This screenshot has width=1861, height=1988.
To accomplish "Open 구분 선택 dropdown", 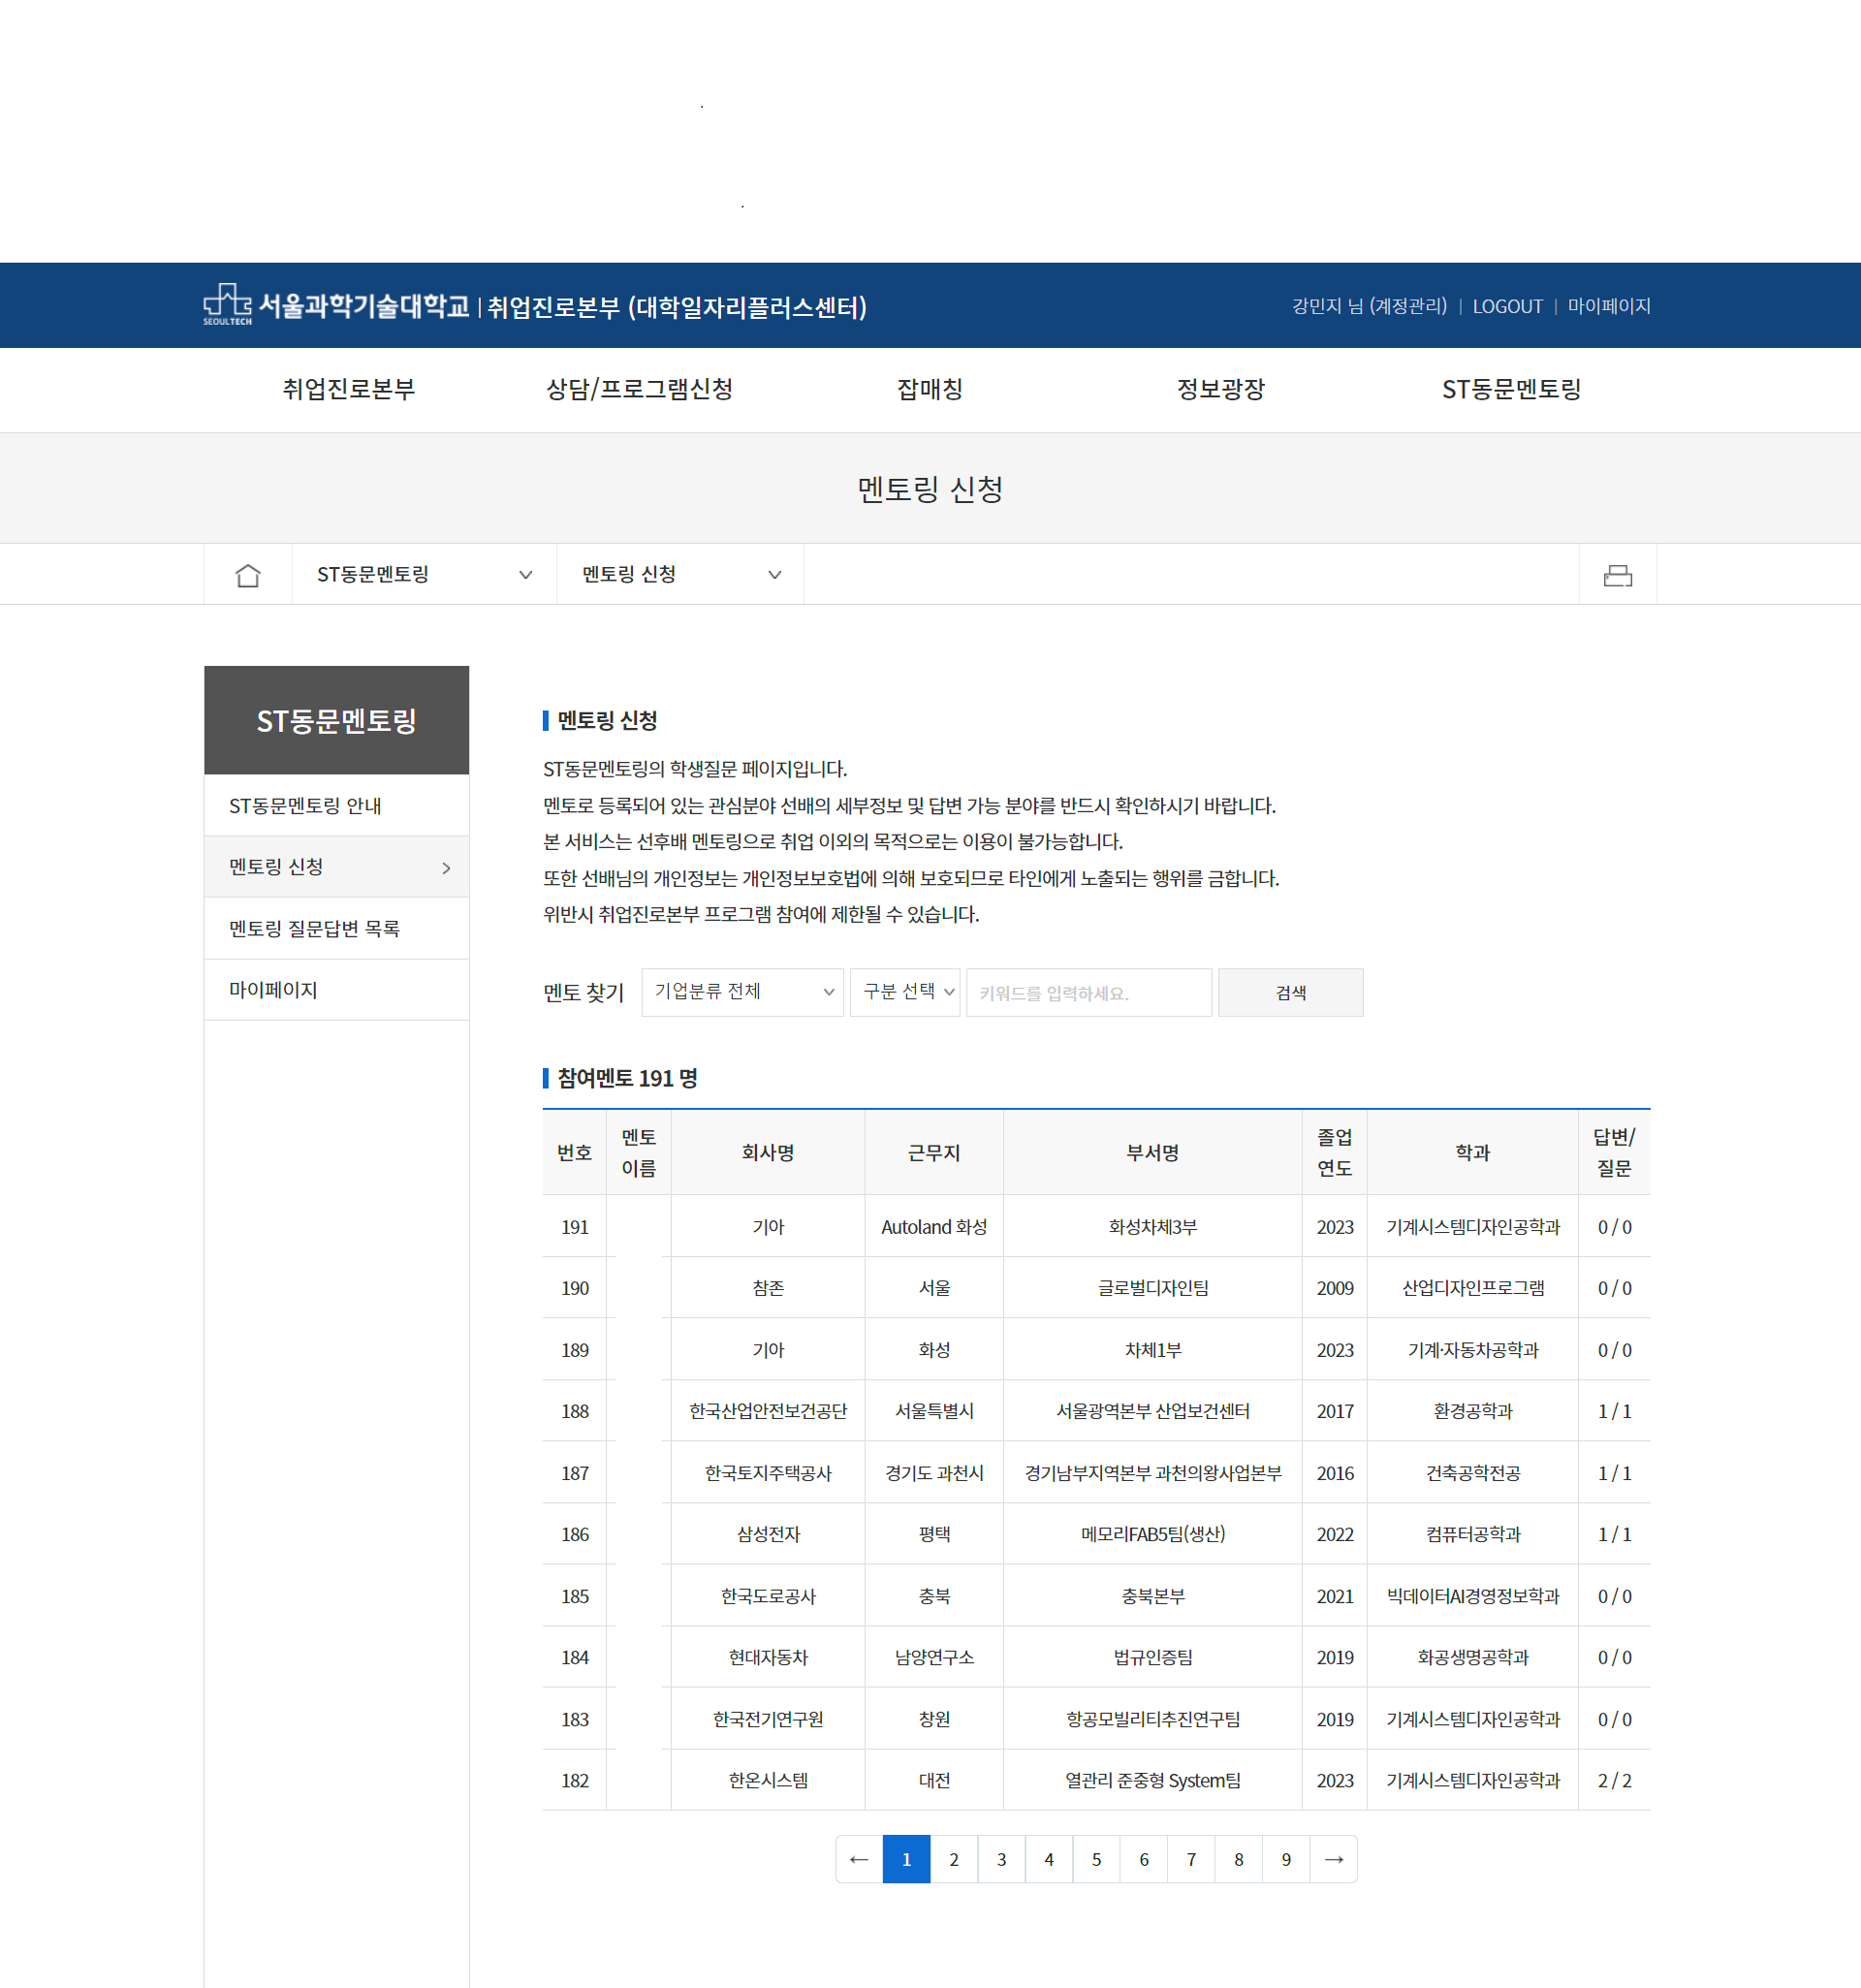I will pyautogui.click(x=905, y=992).
